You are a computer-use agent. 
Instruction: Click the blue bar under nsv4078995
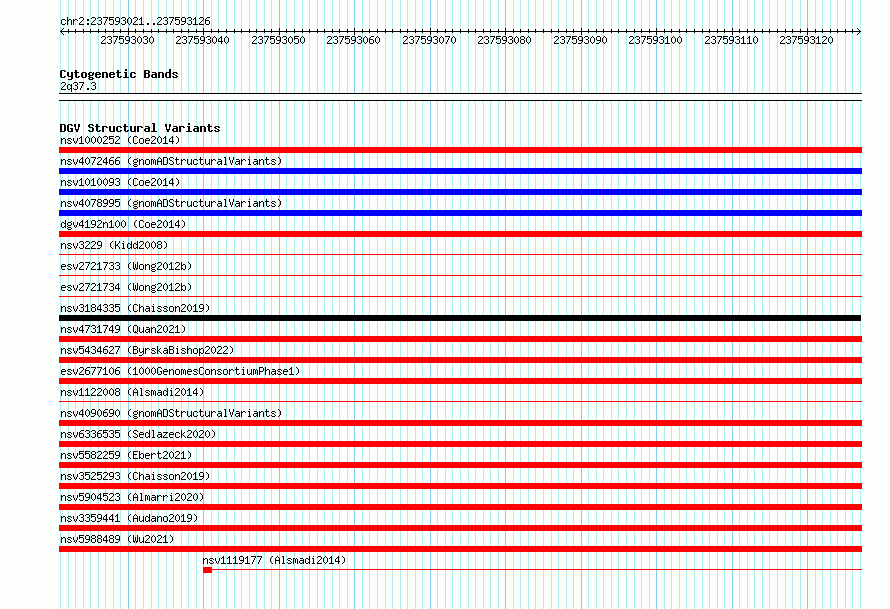point(460,213)
